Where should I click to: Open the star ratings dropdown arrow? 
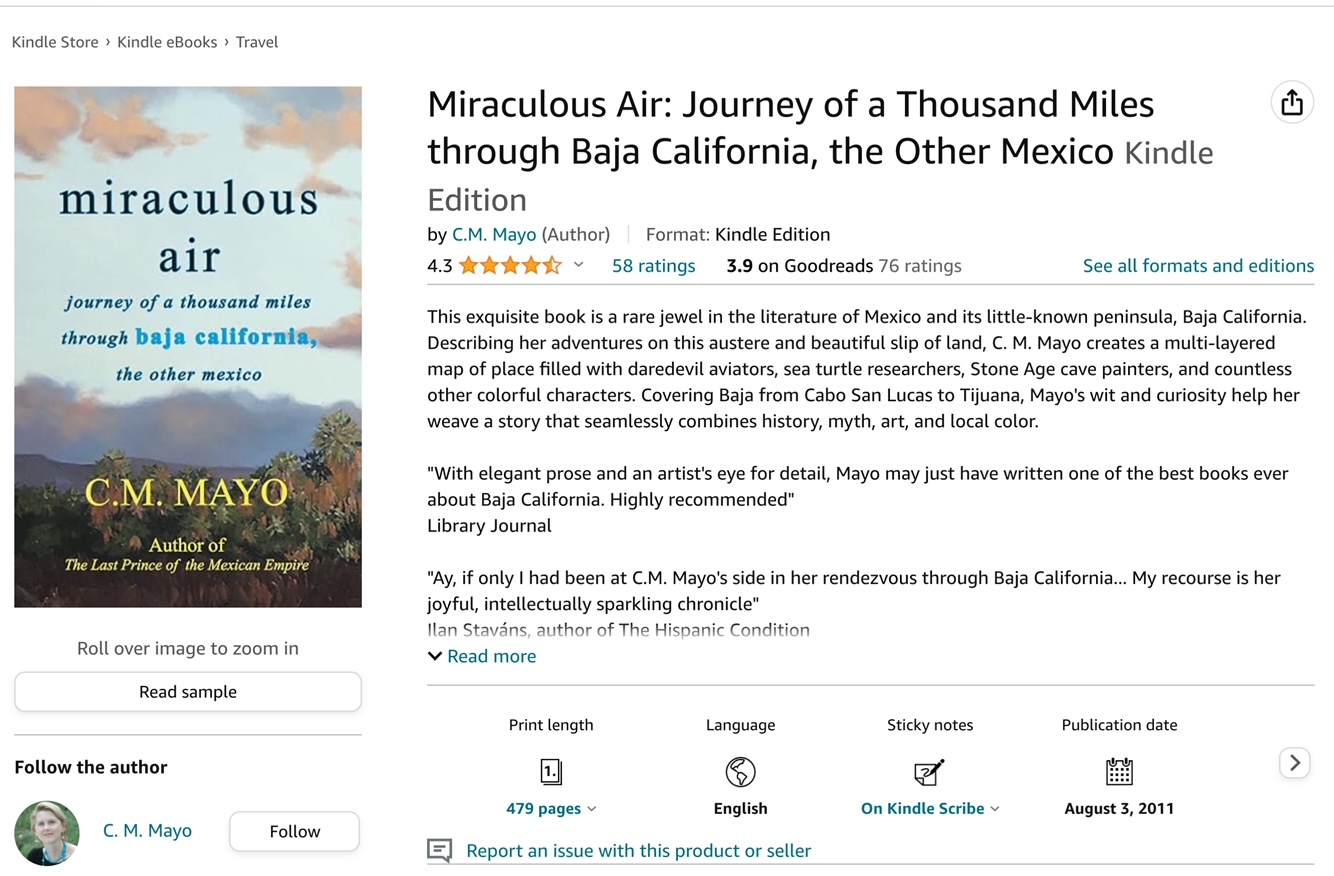(x=578, y=265)
